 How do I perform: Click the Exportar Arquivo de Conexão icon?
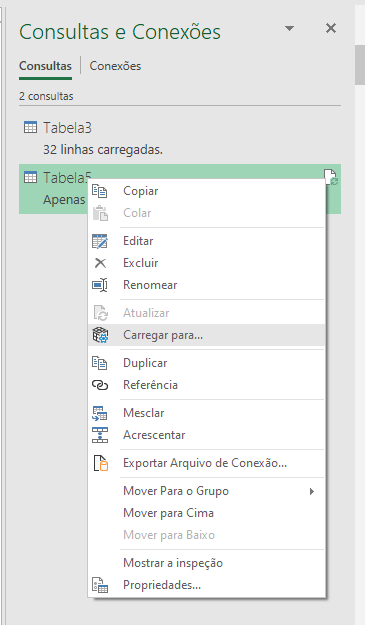point(100,463)
